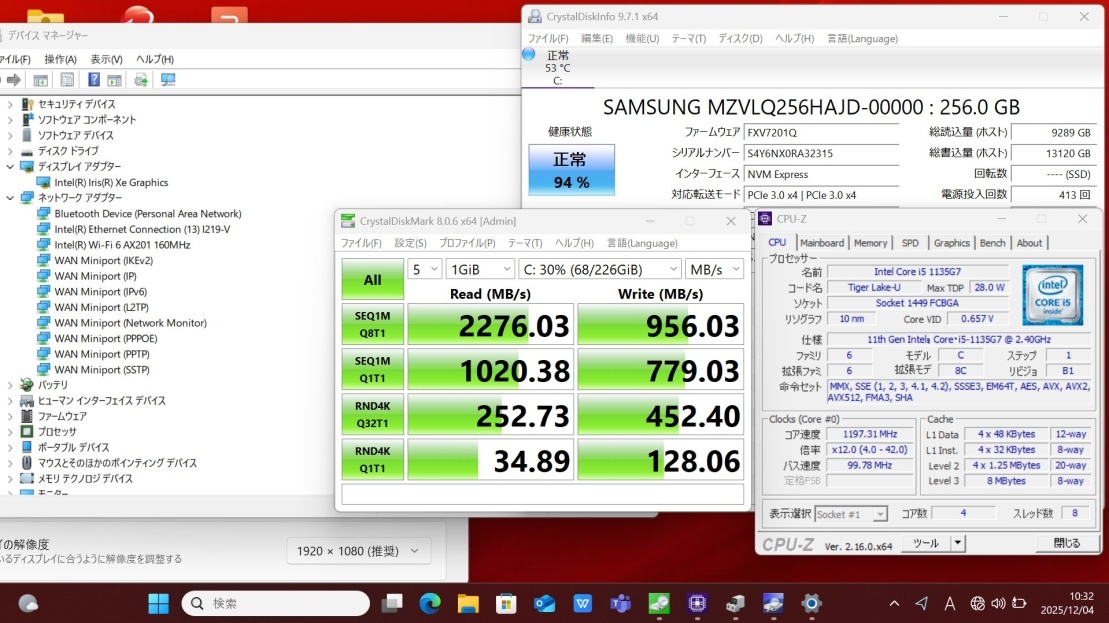Screen dimensions: 1109x623
Task: Expand the バッテリ device category
Action: point(10,385)
